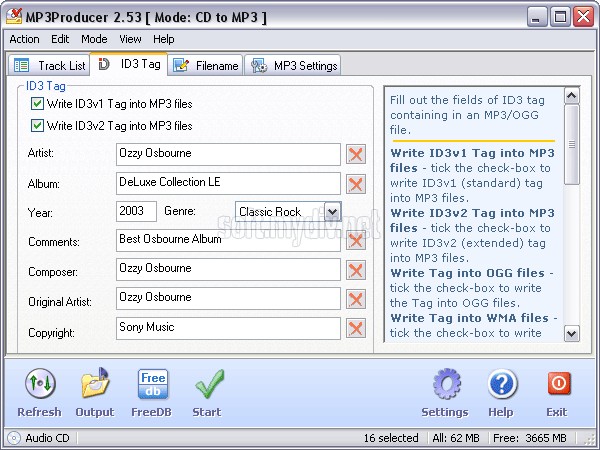Click the Comments field Best Osbourne Album
The width and height of the screenshot is (600, 450).
click(x=228, y=241)
